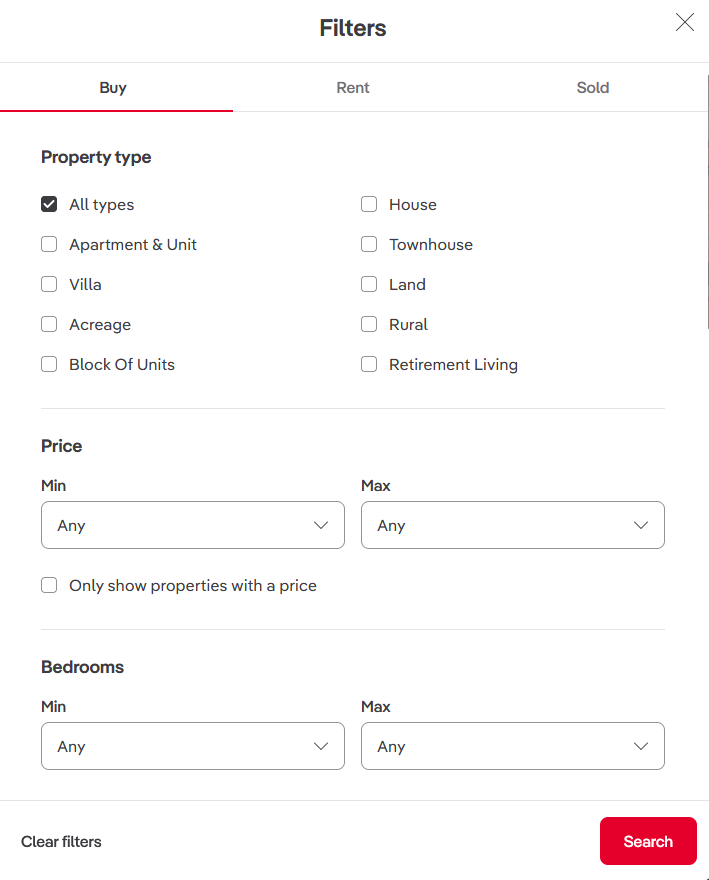Enable Block Of Units checkbox

(49, 364)
